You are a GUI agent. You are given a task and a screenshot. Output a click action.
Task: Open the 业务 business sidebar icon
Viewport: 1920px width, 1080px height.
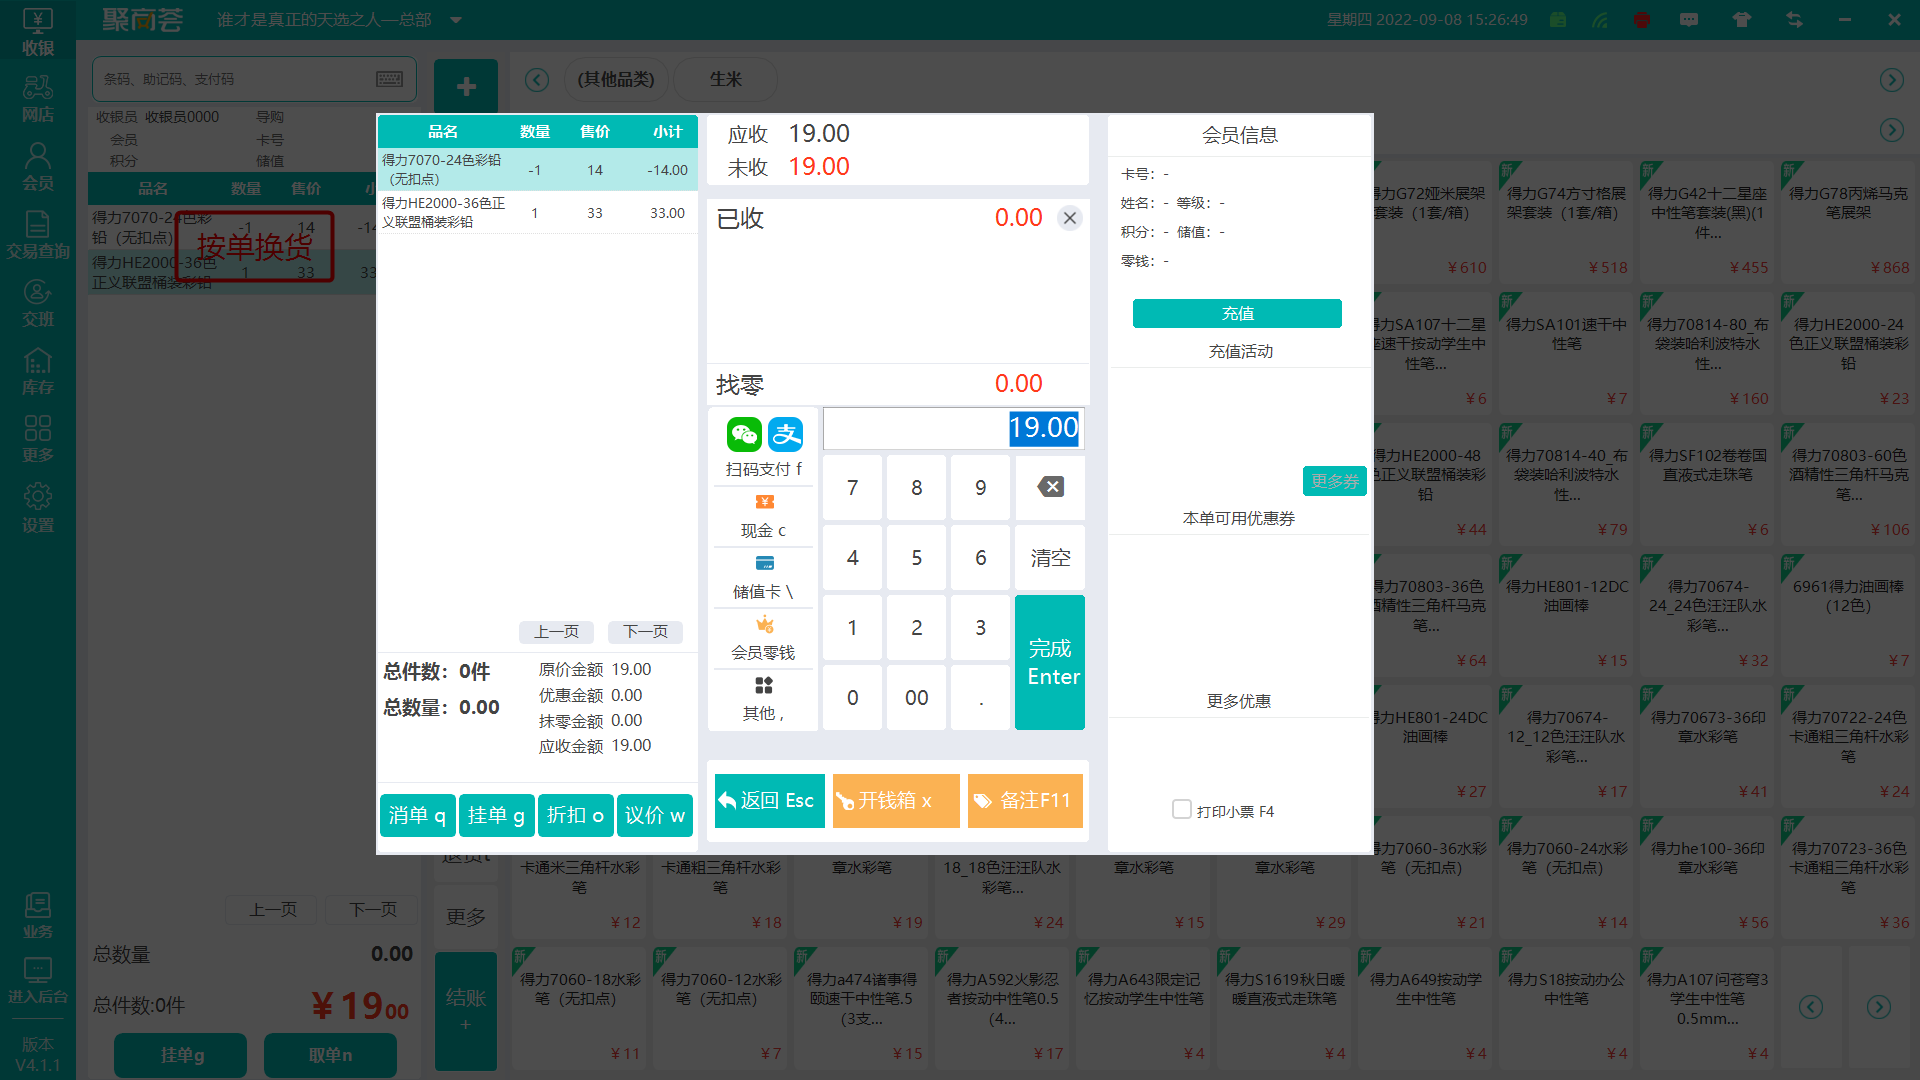[37, 915]
